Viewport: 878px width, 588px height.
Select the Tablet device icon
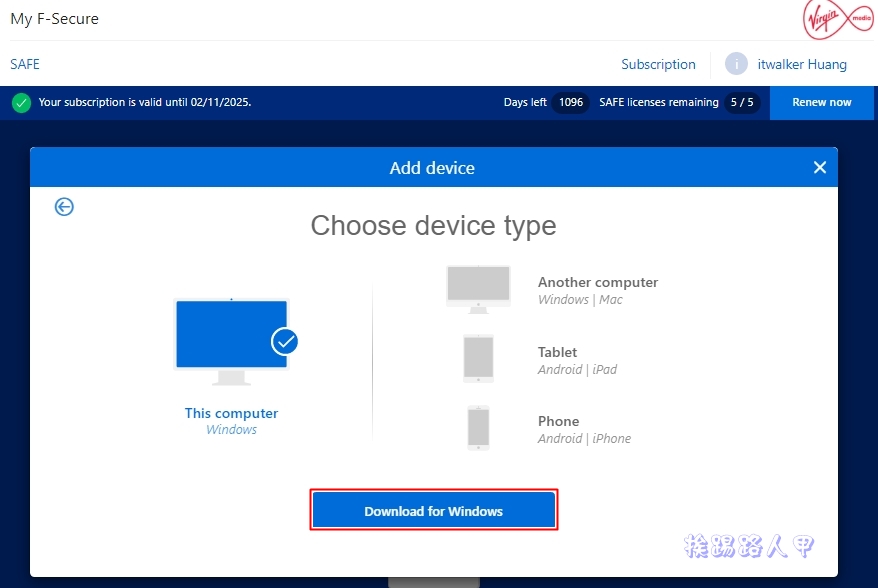478,358
